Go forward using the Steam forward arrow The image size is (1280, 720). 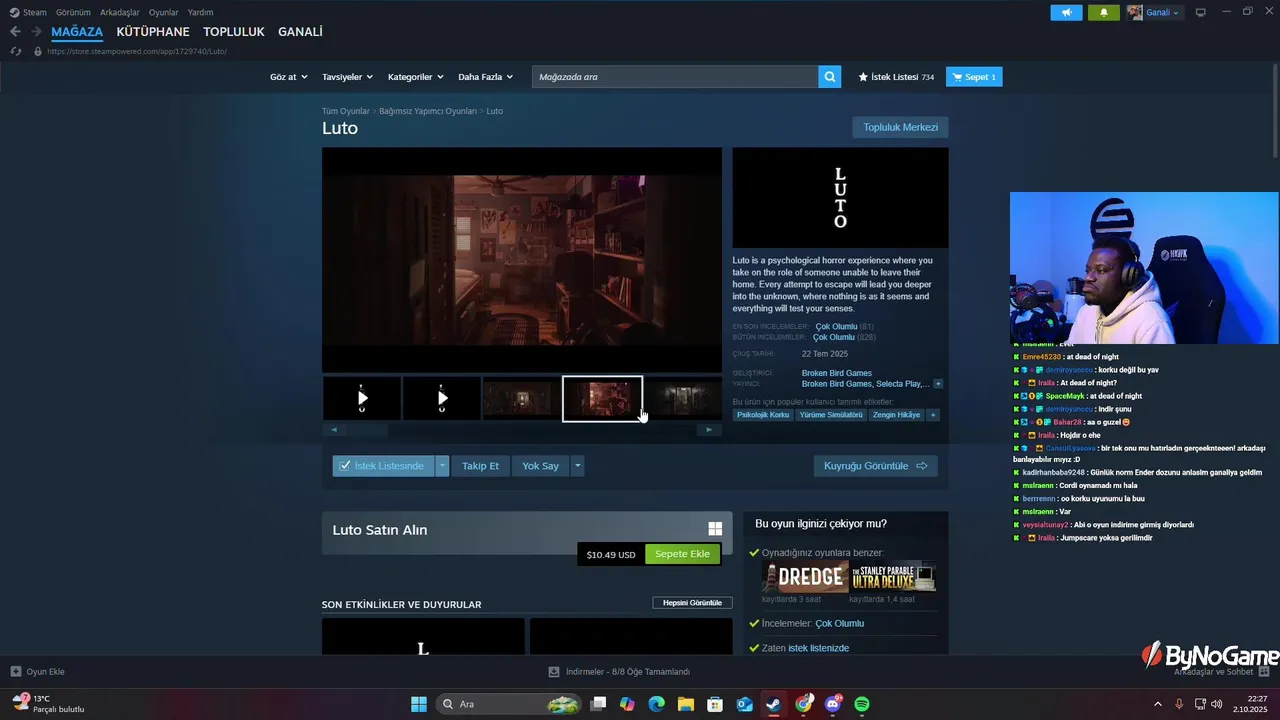(x=36, y=32)
